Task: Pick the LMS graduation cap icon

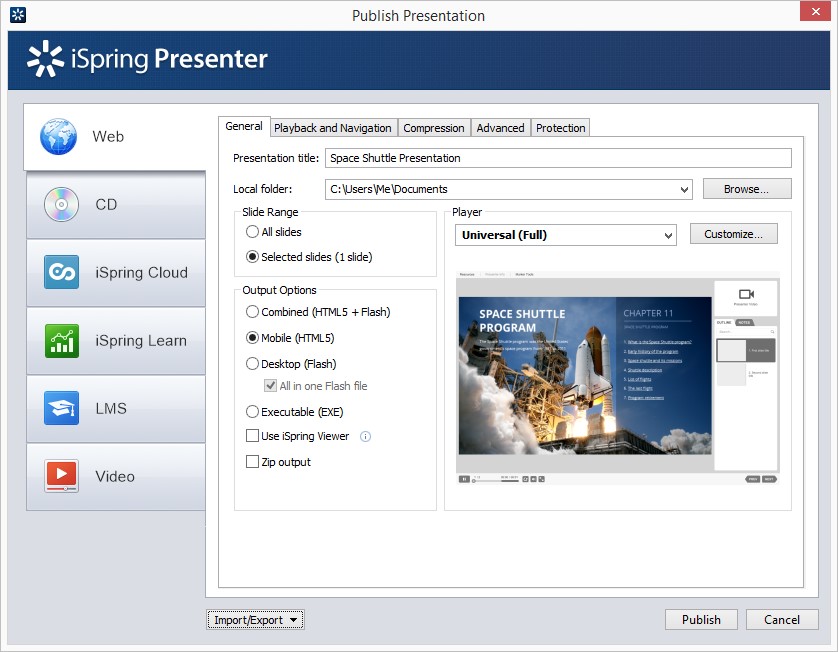Action: [61, 408]
